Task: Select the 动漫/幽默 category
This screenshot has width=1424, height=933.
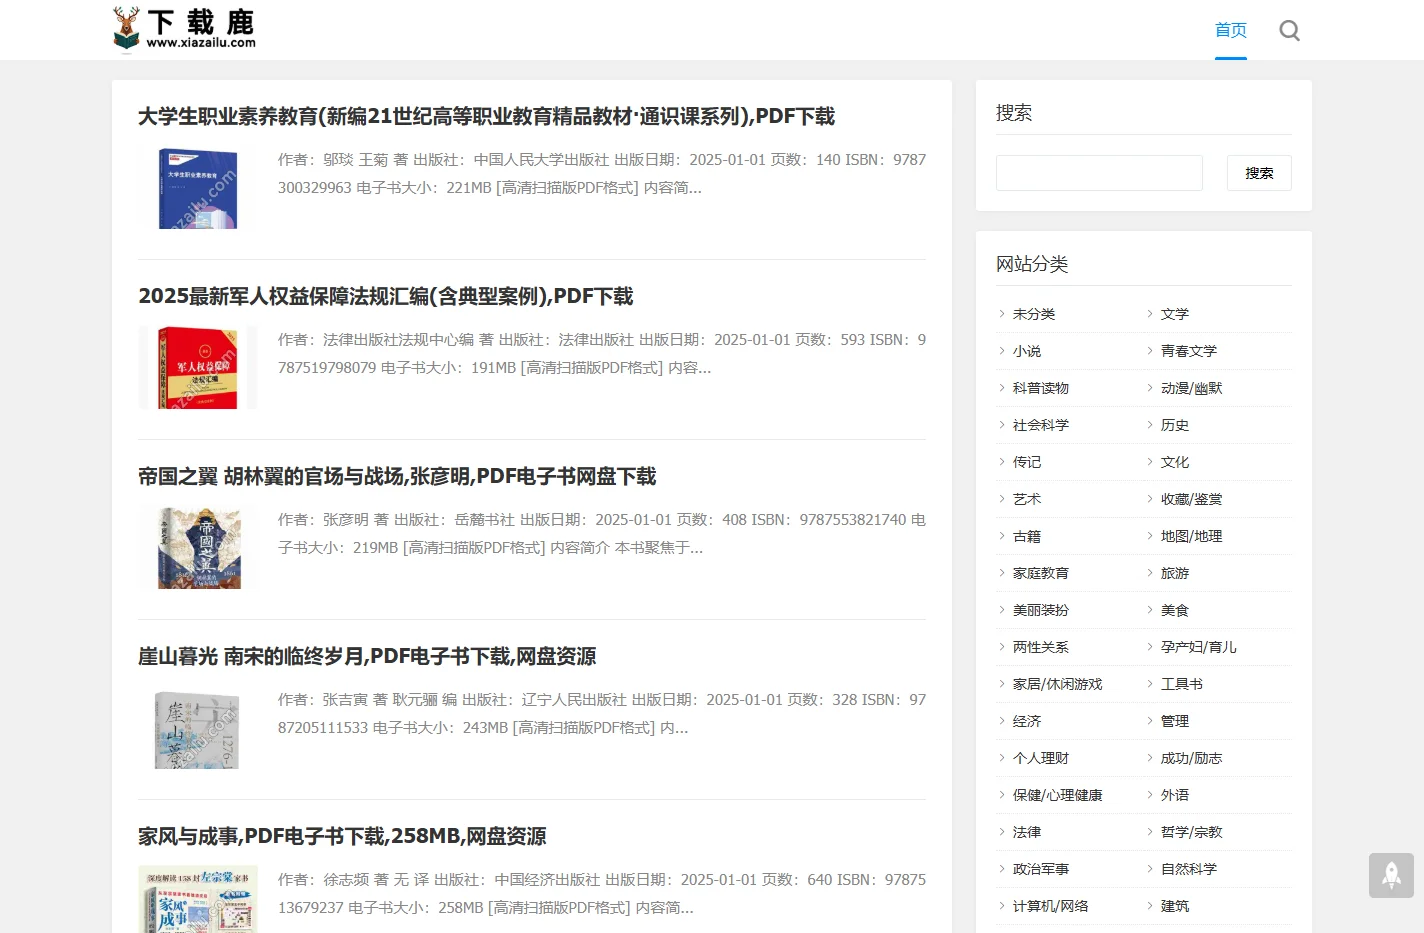Action: (x=1192, y=388)
